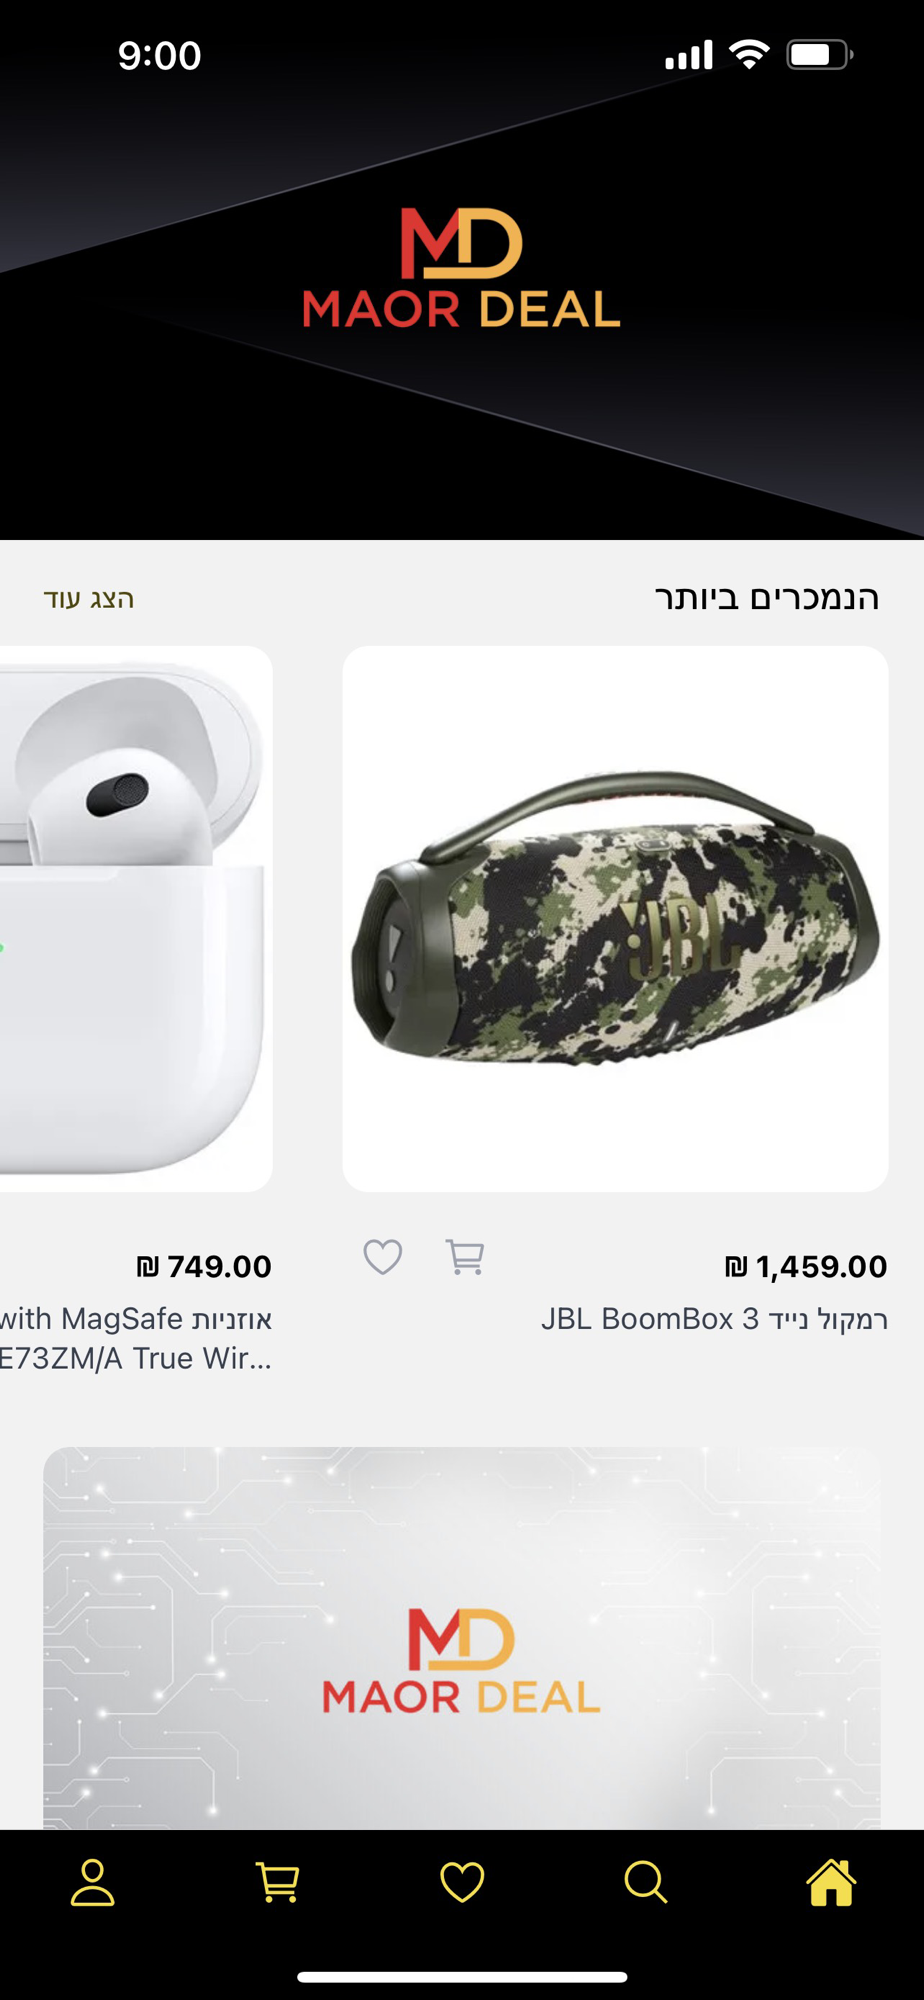924x2000 pixels.
Task: Tap the הצג עוד link
Action: [88, 599]
